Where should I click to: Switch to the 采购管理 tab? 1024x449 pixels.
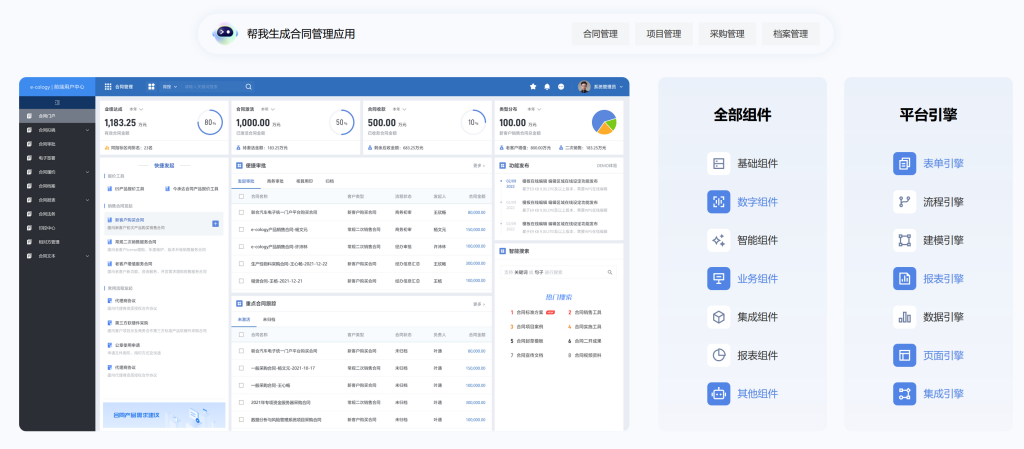pos(721,34)
